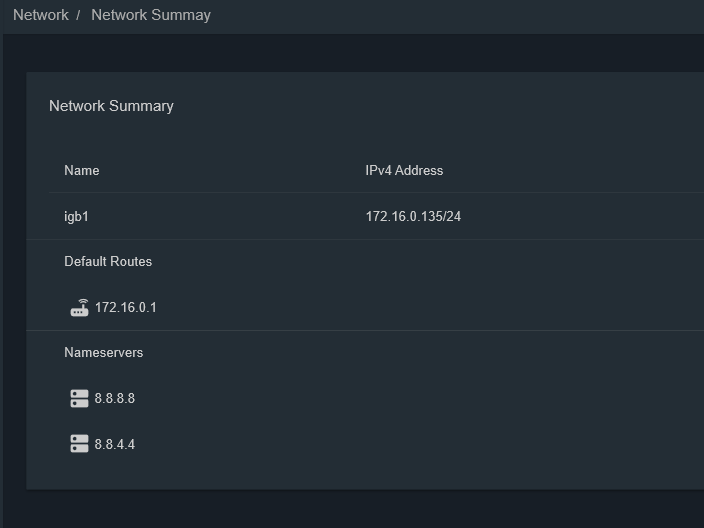Select the Network Summay breadcrumb item

(151, 15)
